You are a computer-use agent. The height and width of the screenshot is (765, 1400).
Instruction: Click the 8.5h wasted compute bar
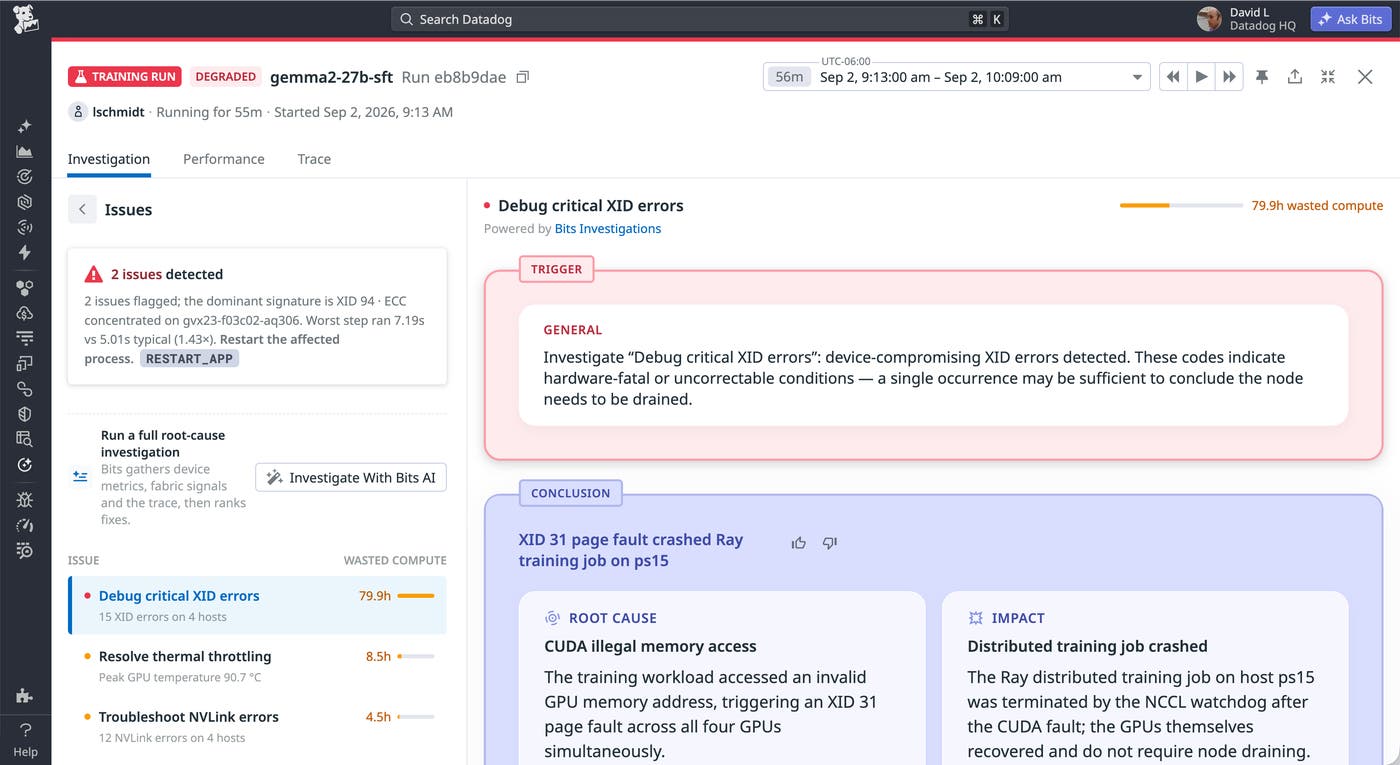point(416,657)
